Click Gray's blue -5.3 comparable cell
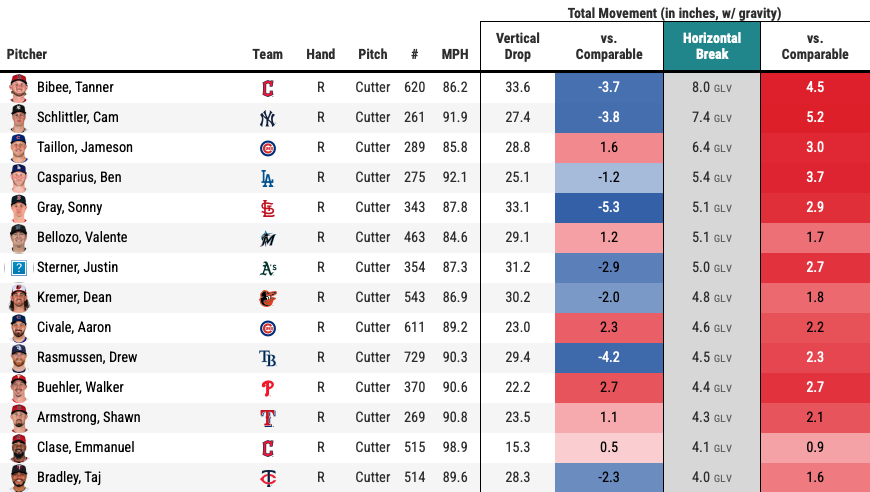Screen dimensions: 870x492 pos(609,208)
